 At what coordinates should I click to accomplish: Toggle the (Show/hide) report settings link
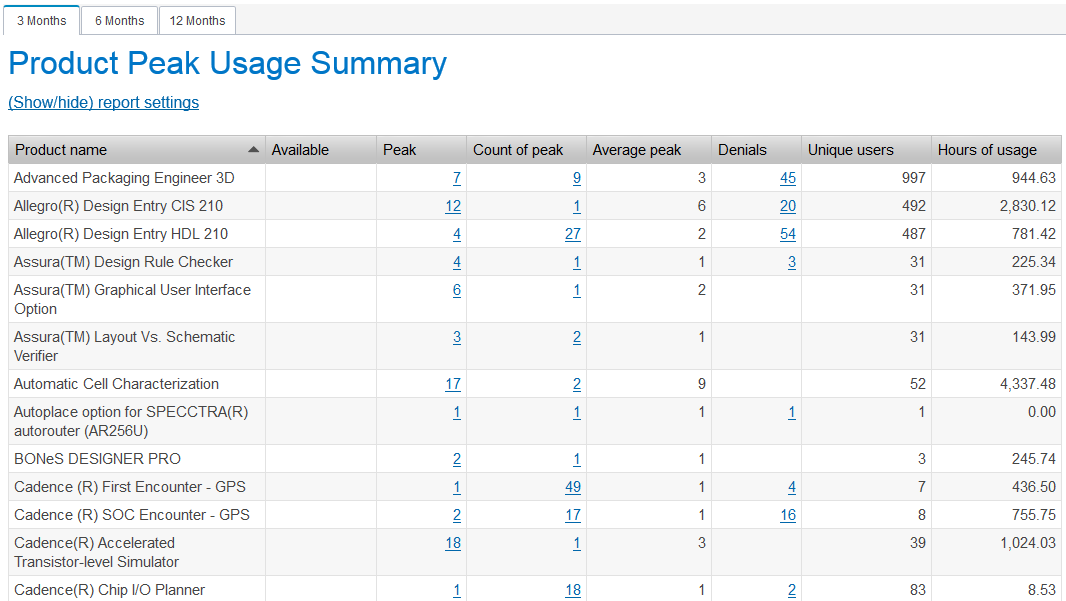click(x=103, y=102)
